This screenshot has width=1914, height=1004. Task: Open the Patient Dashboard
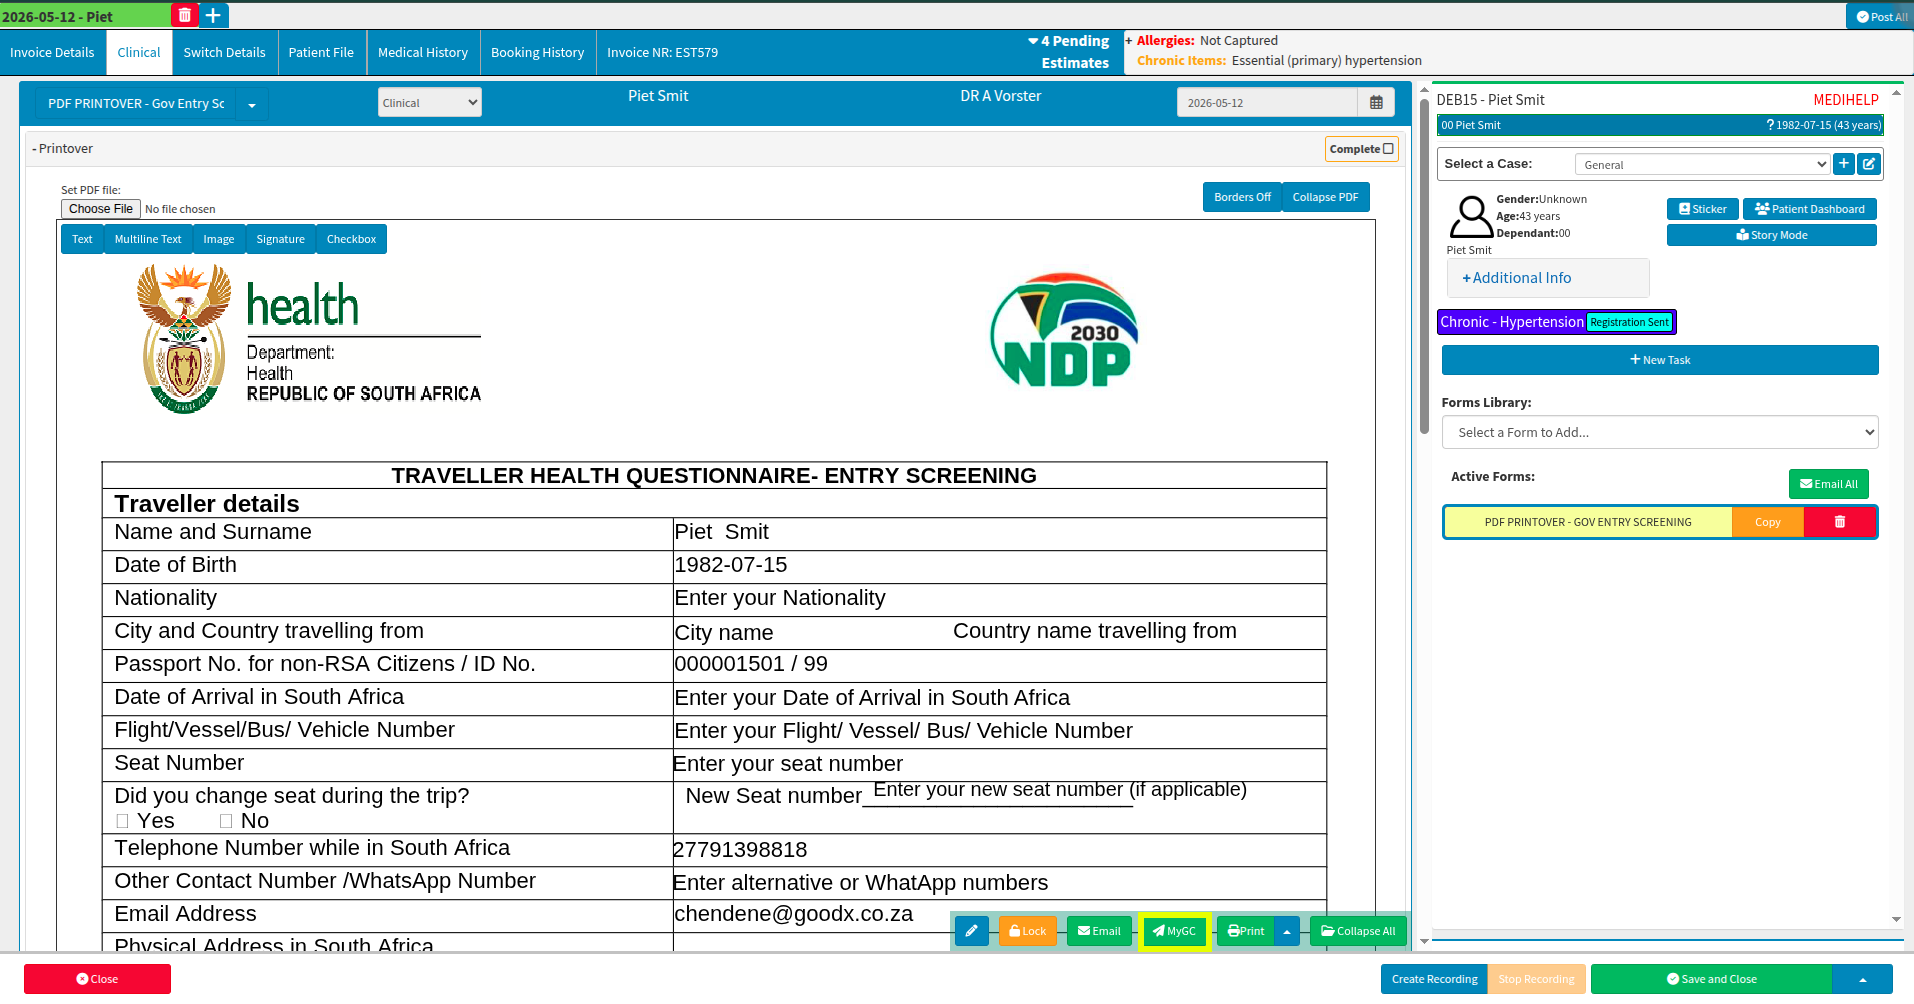coord(1809,209)
